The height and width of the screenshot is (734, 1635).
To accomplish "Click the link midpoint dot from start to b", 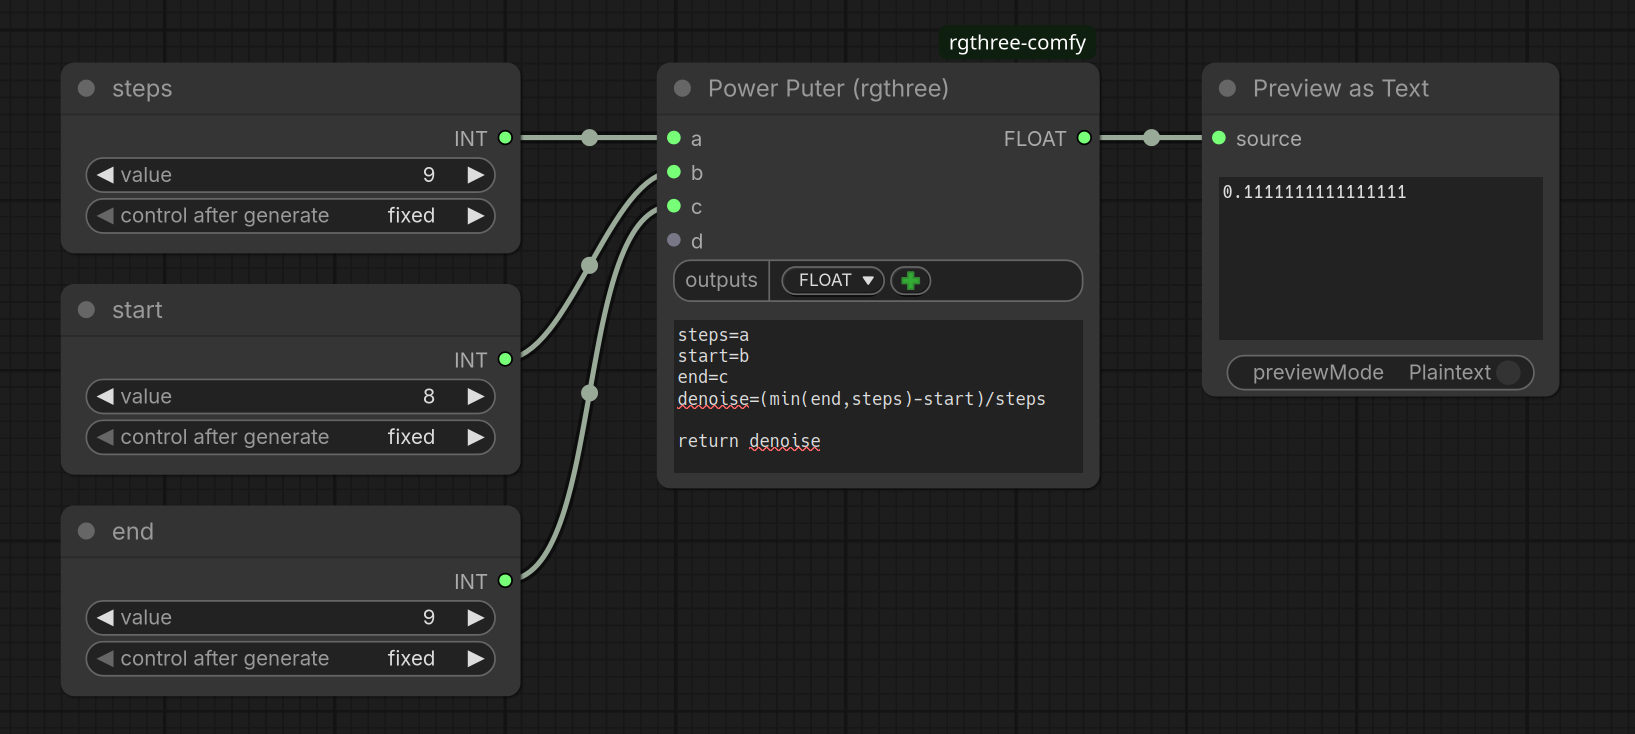I will 590,265.
